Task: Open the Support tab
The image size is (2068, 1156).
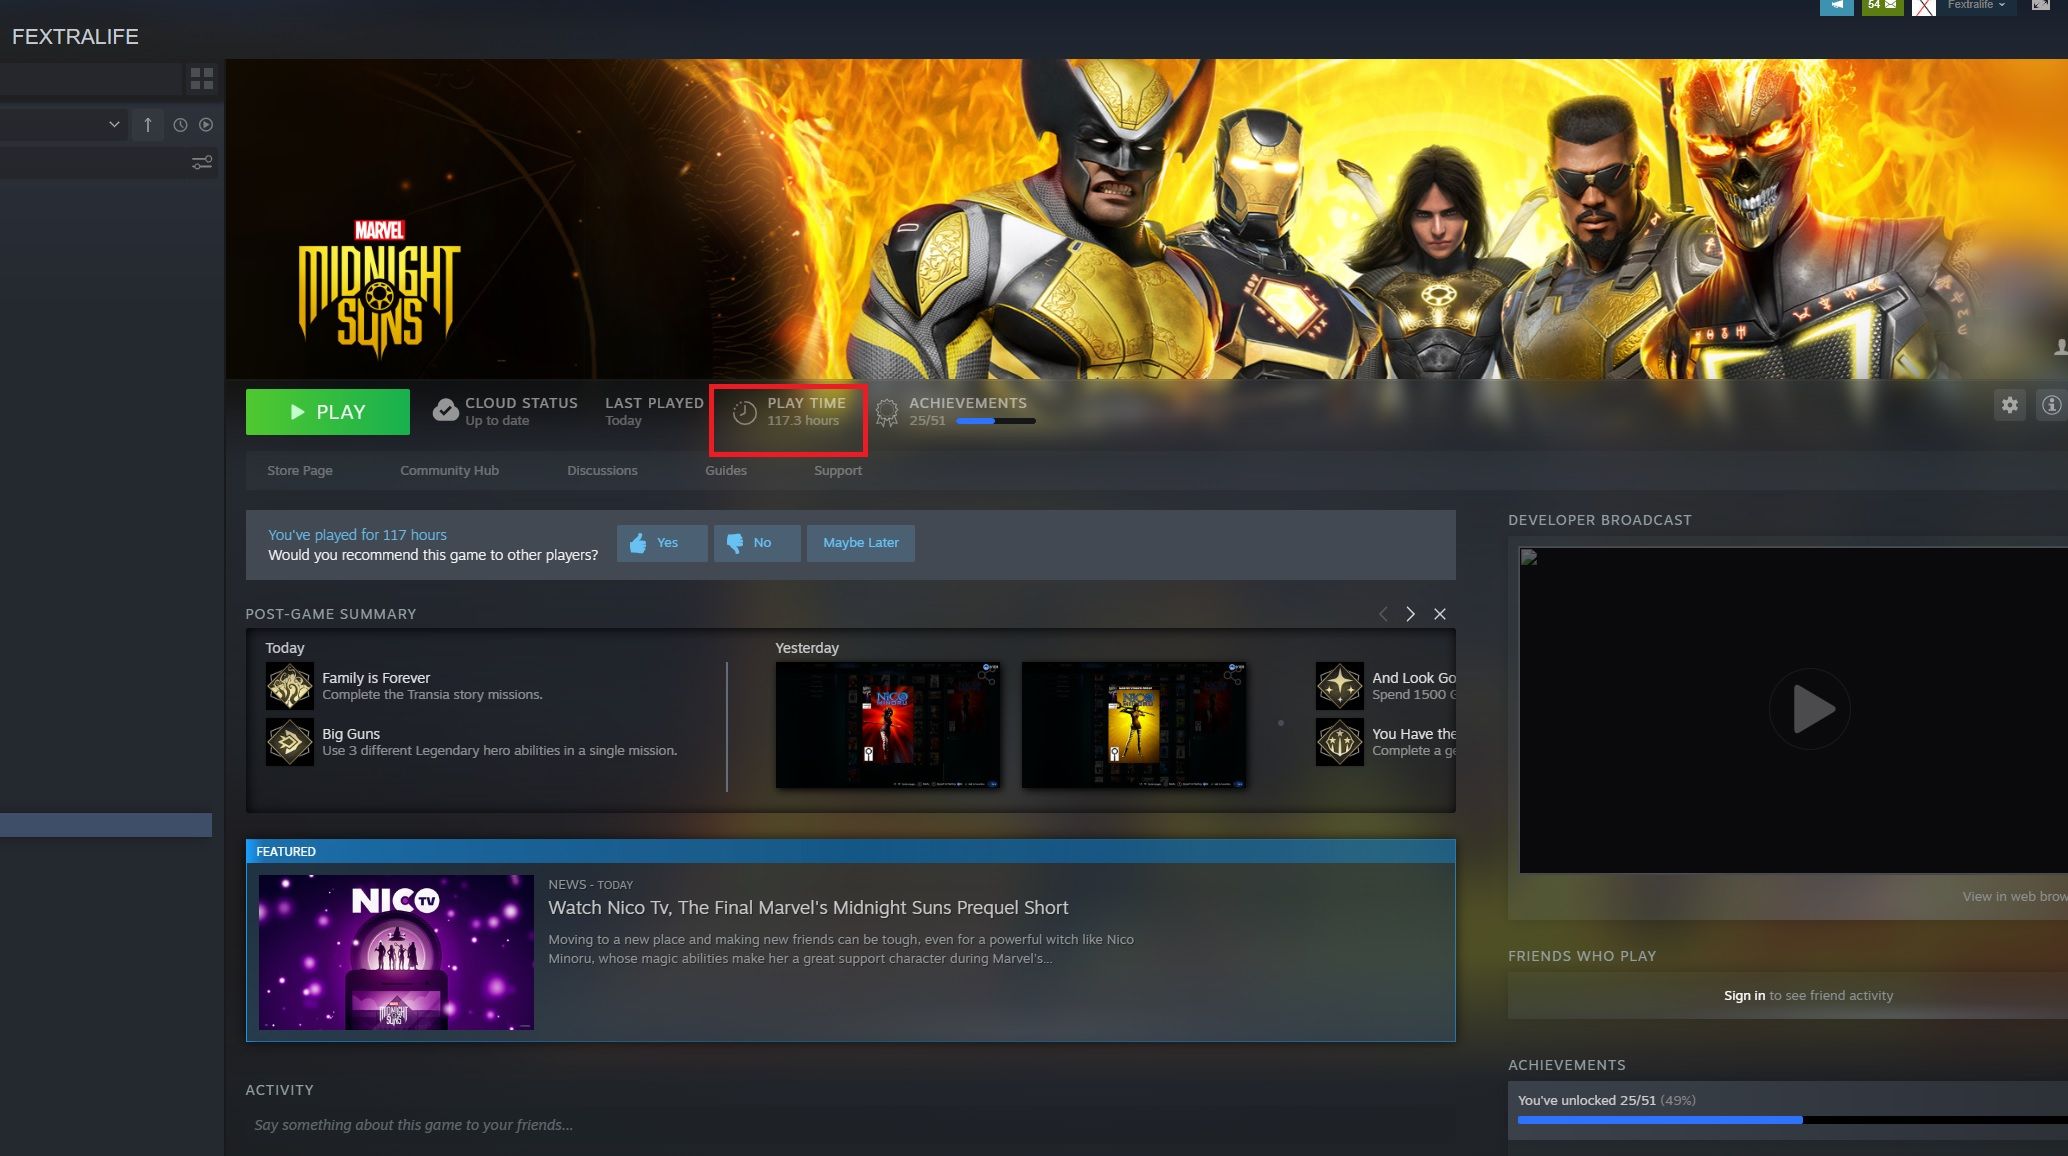Action: click(x=838, y=471)
